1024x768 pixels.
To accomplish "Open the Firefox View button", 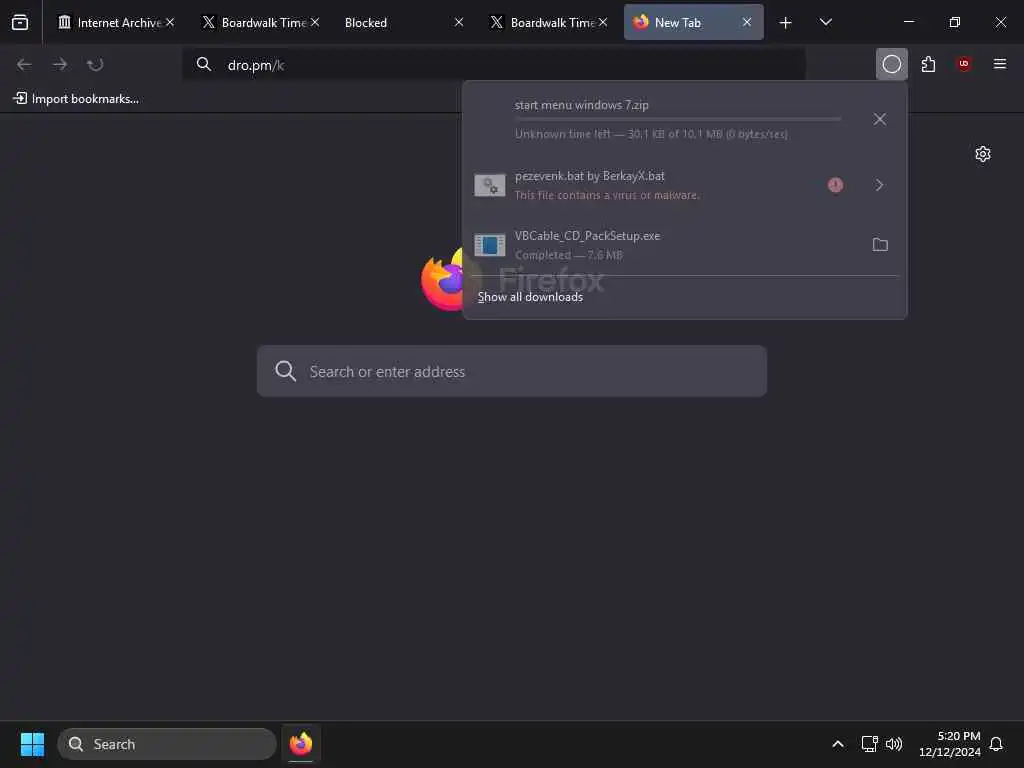I will [20, 22].
